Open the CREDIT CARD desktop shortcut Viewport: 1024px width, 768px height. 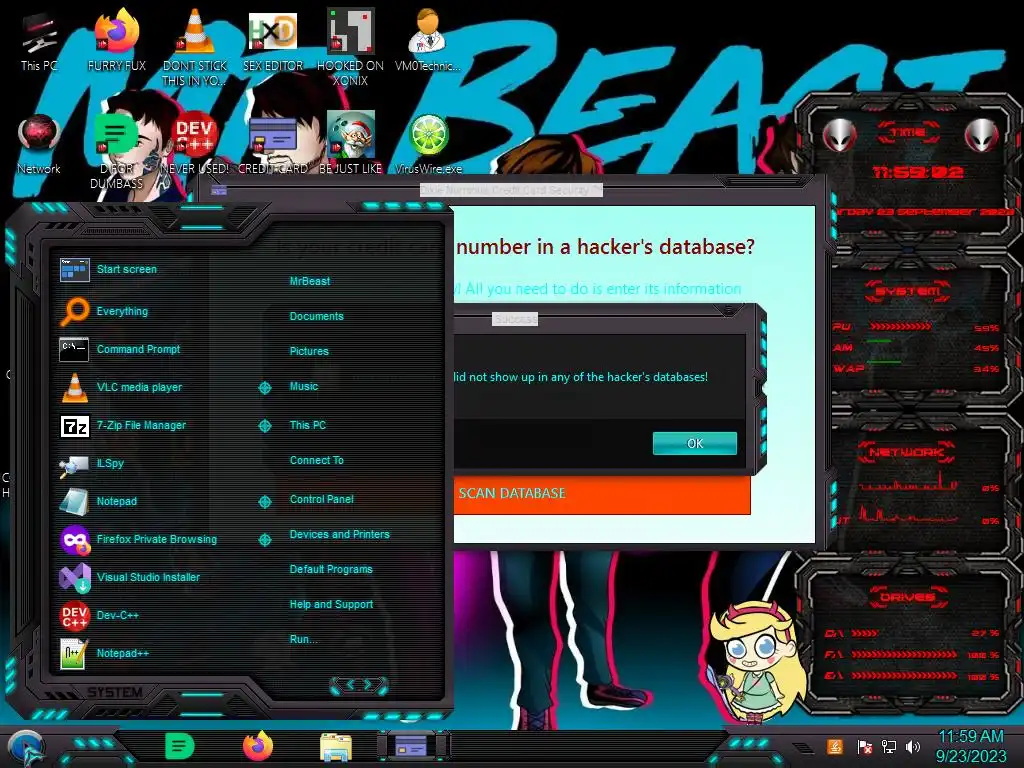pyautogui.click(x=273, y=145)
